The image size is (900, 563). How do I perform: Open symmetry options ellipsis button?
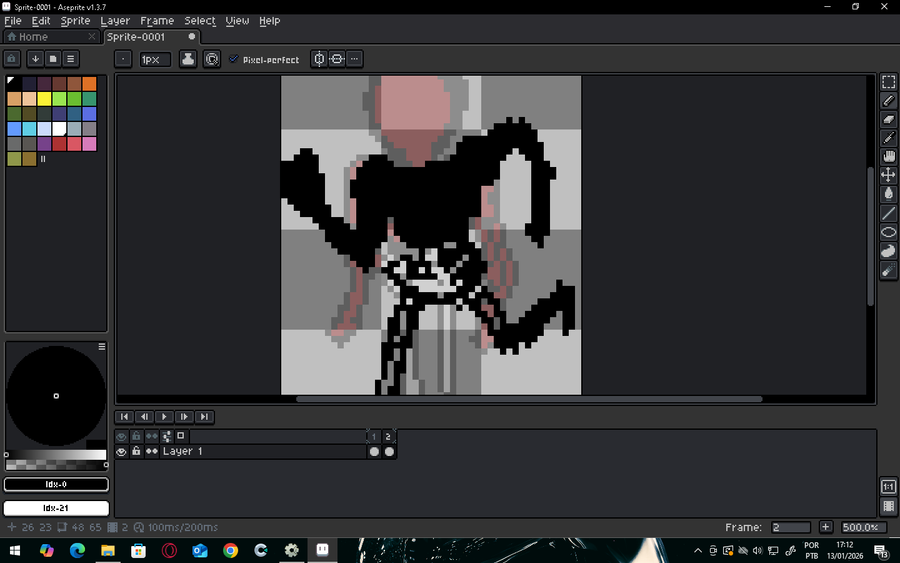[355, 59]
